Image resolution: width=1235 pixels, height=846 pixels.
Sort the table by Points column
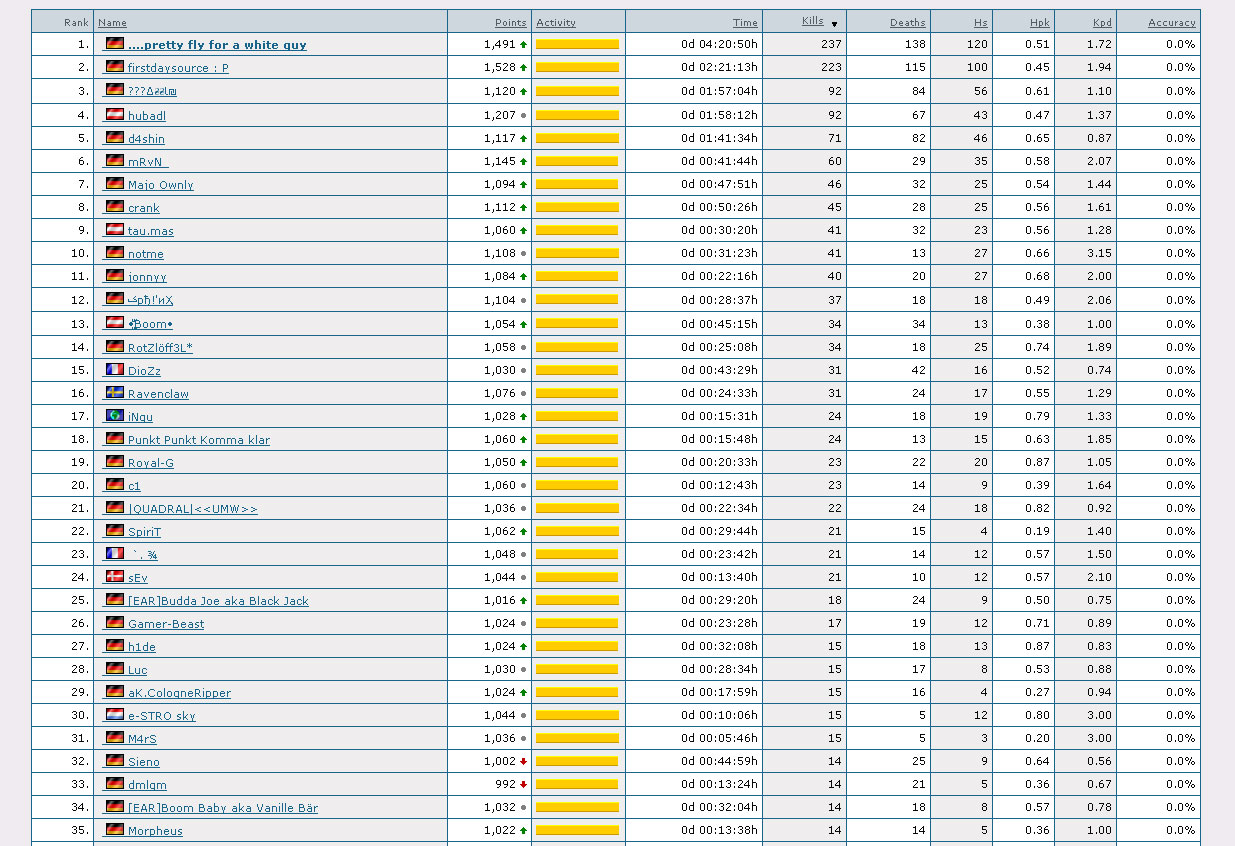coord(510,22)
